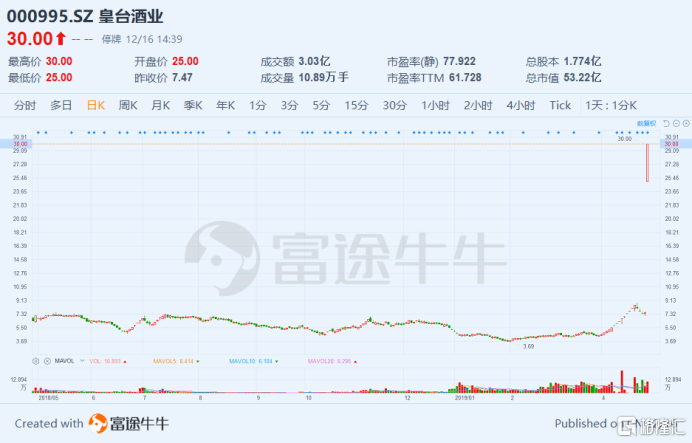
Task: Click the tall red candlestick at chart right
Action: pyautogui.click(x=647, y=162)
